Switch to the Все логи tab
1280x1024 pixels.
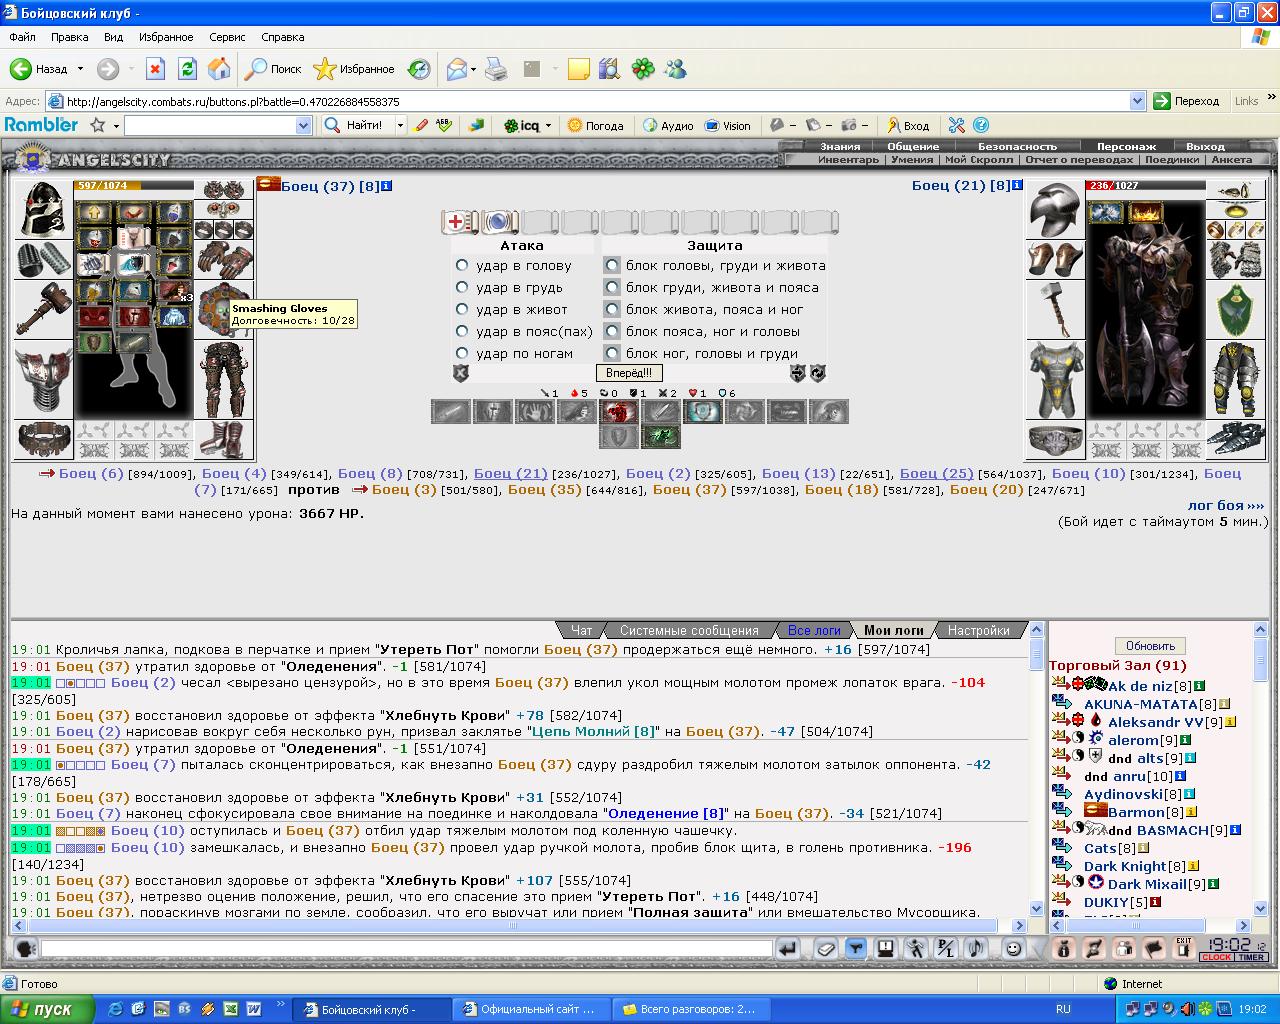814,630
